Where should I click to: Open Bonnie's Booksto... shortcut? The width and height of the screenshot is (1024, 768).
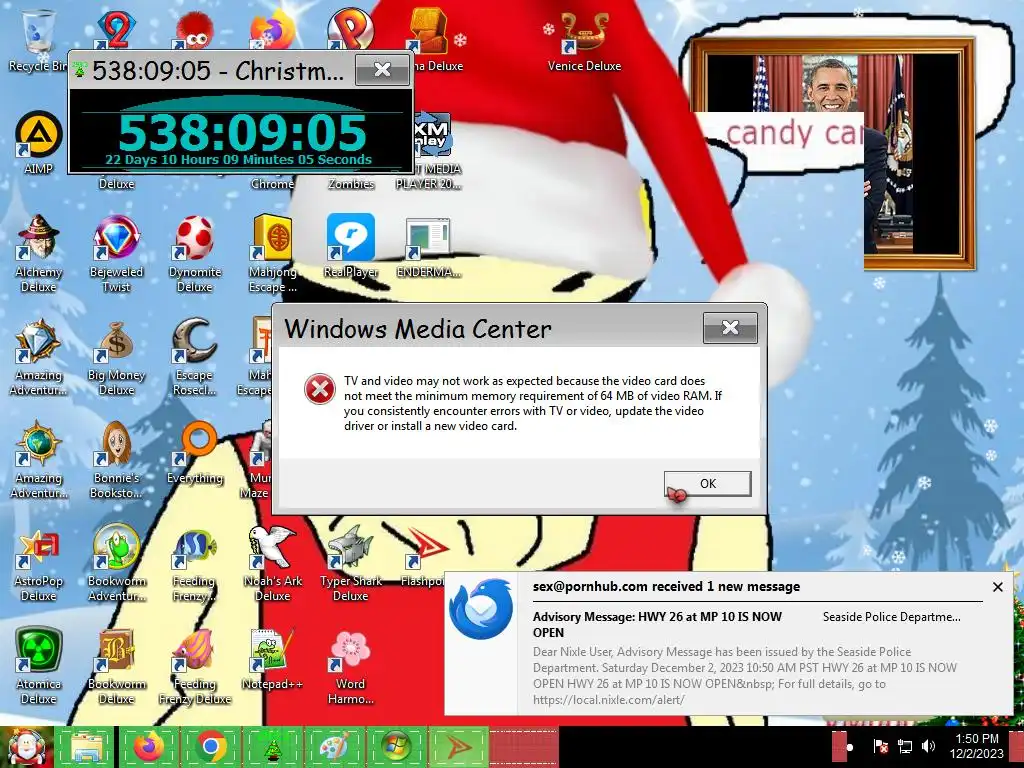116,460
